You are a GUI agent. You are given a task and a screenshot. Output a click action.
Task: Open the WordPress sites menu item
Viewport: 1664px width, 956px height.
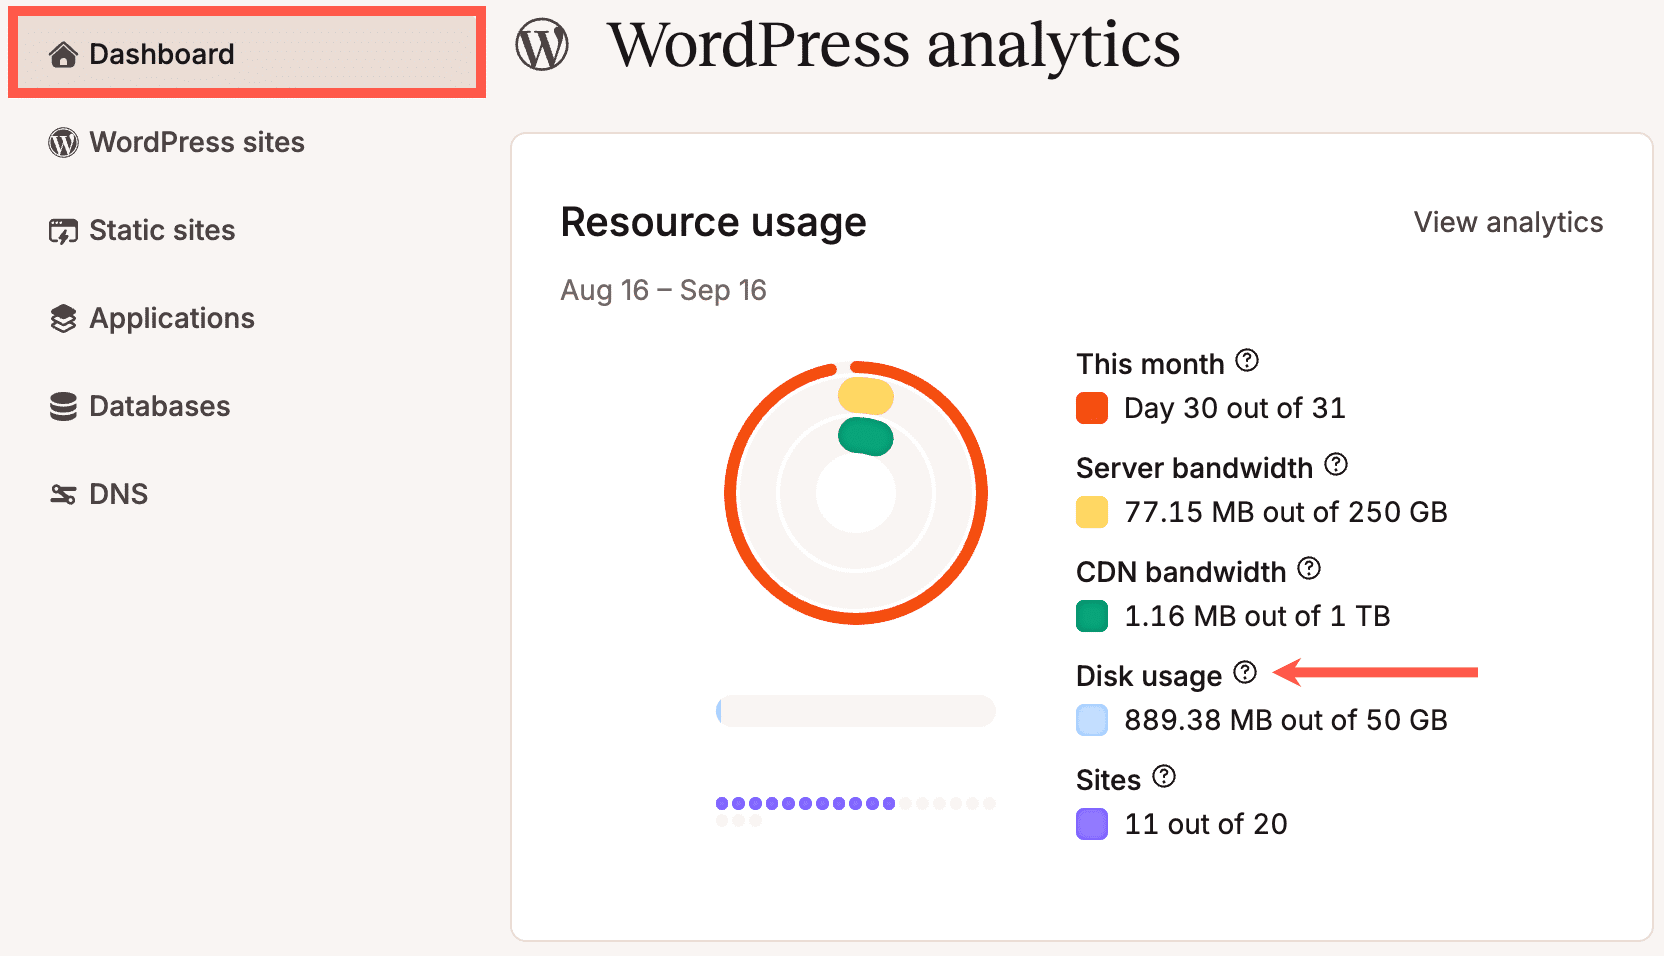pos(197,143)
